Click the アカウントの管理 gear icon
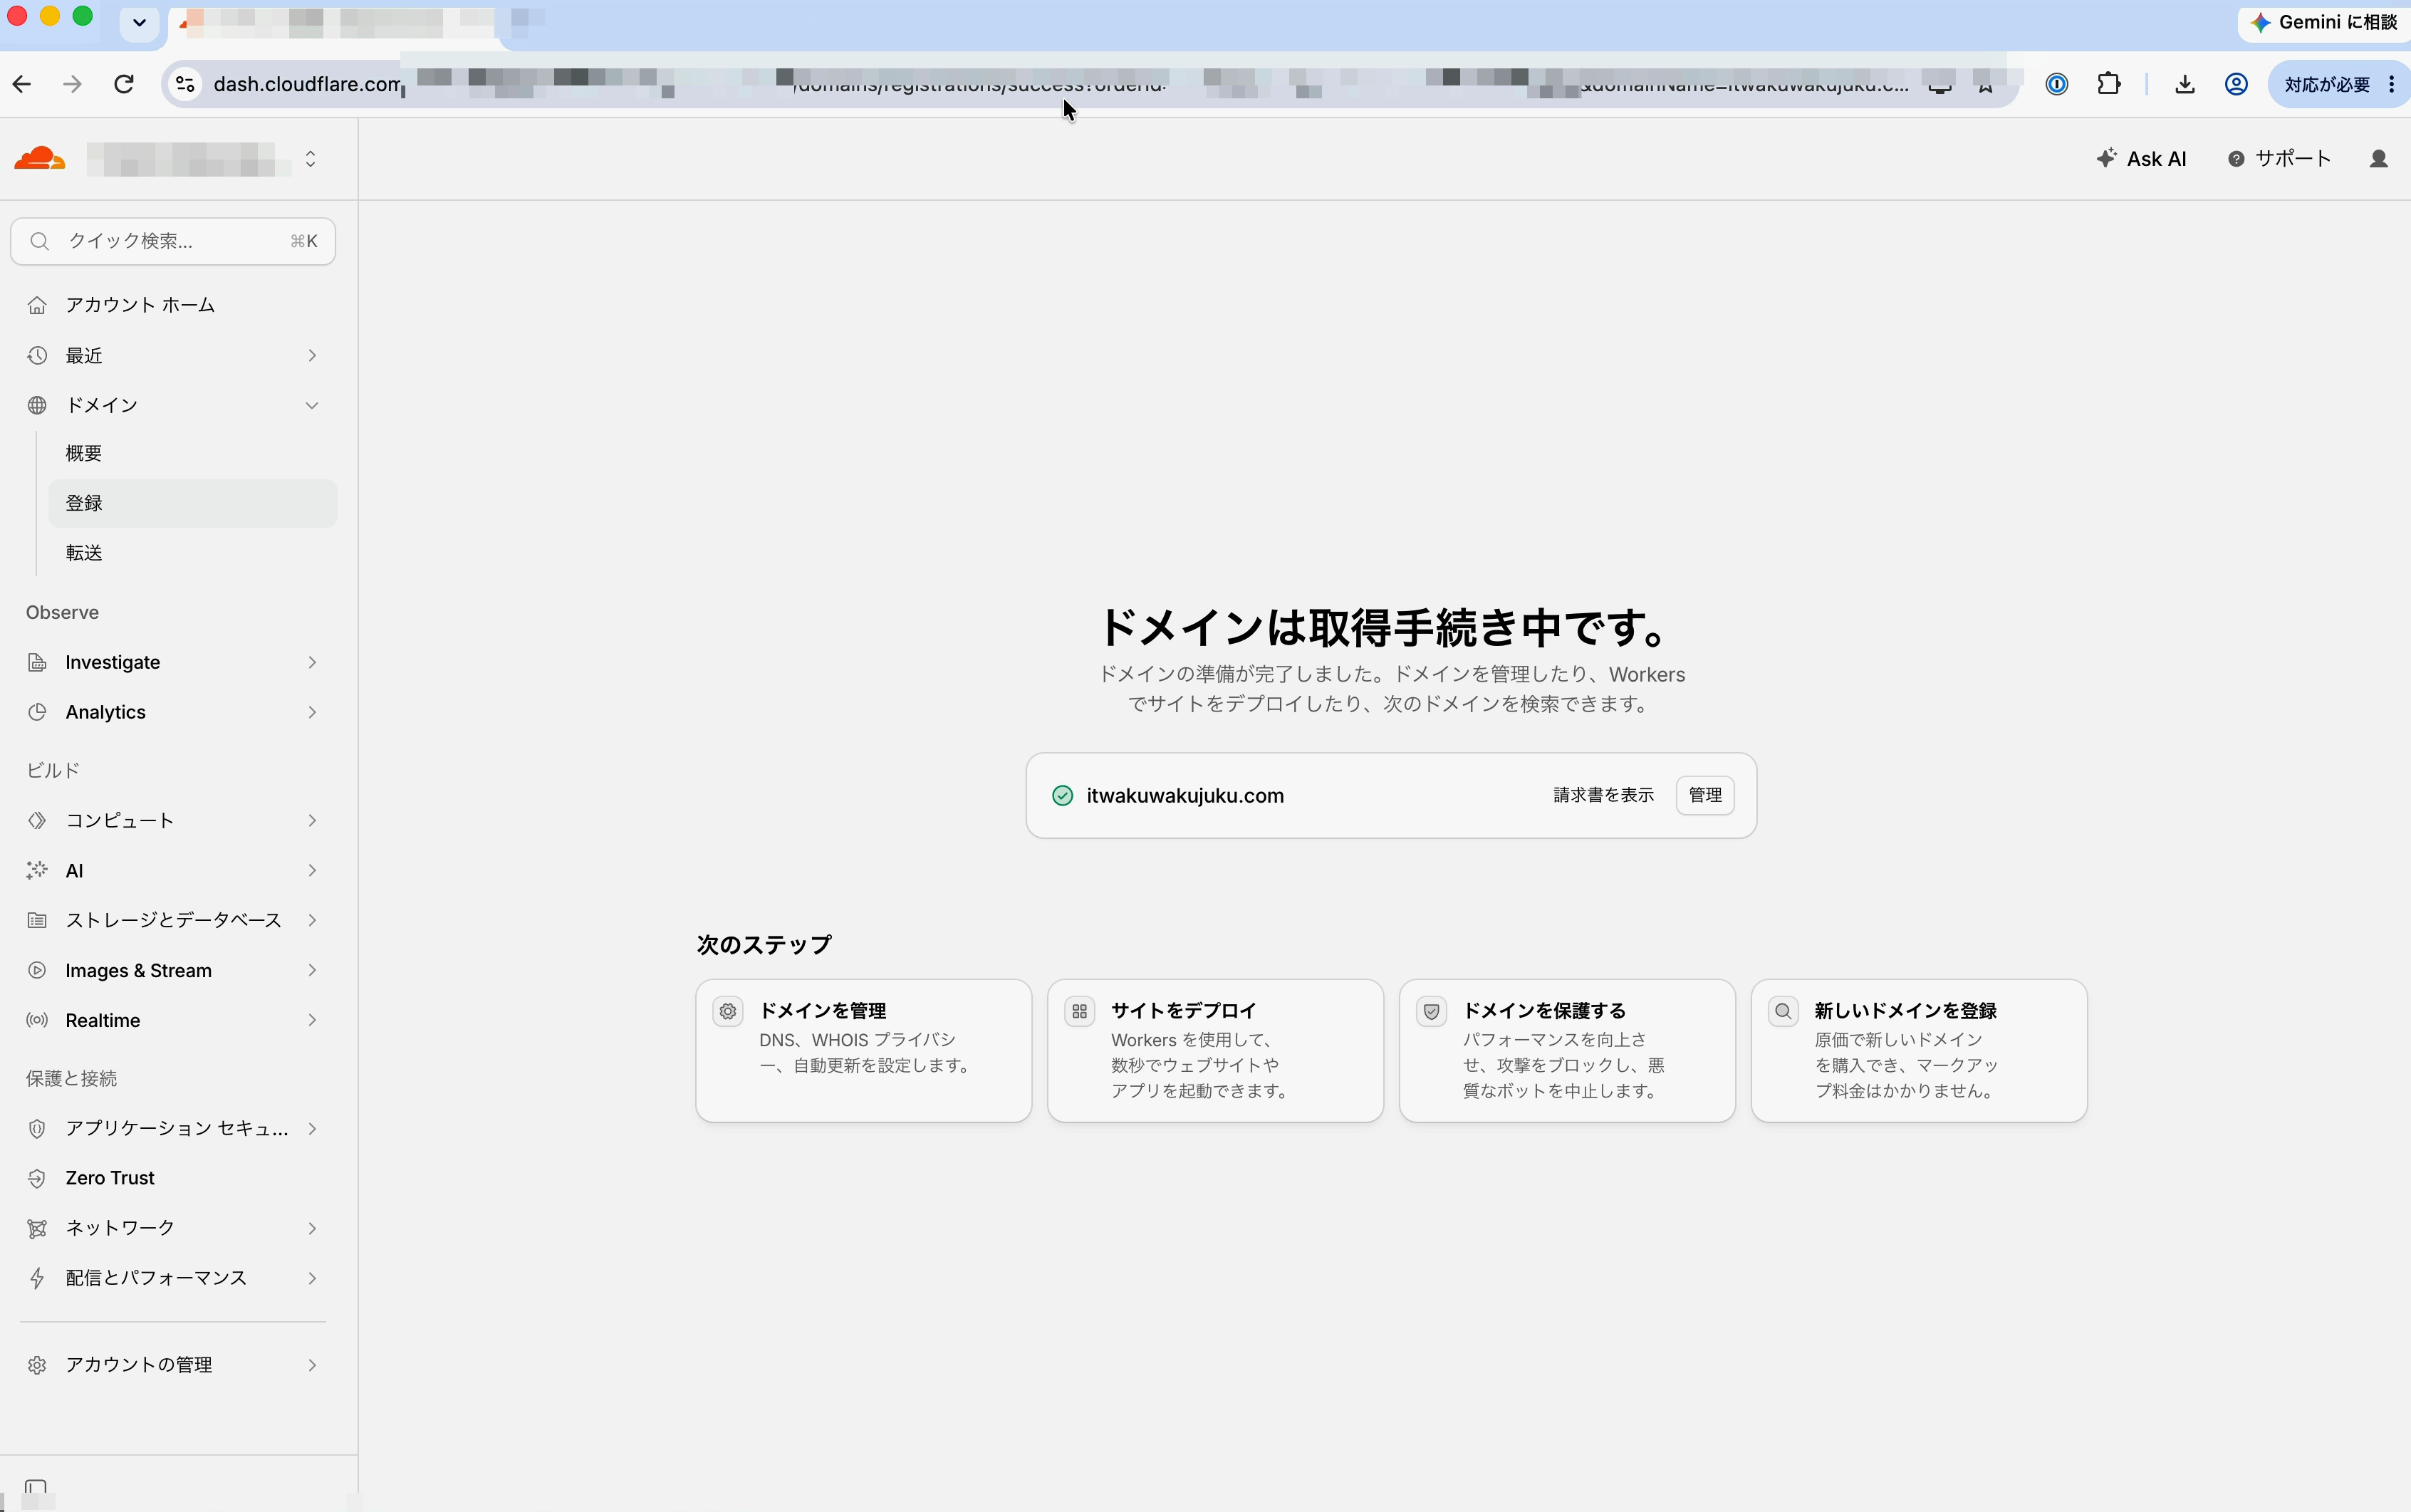The width and height of the screenshot is (2411, 1512). [37, 1365]
